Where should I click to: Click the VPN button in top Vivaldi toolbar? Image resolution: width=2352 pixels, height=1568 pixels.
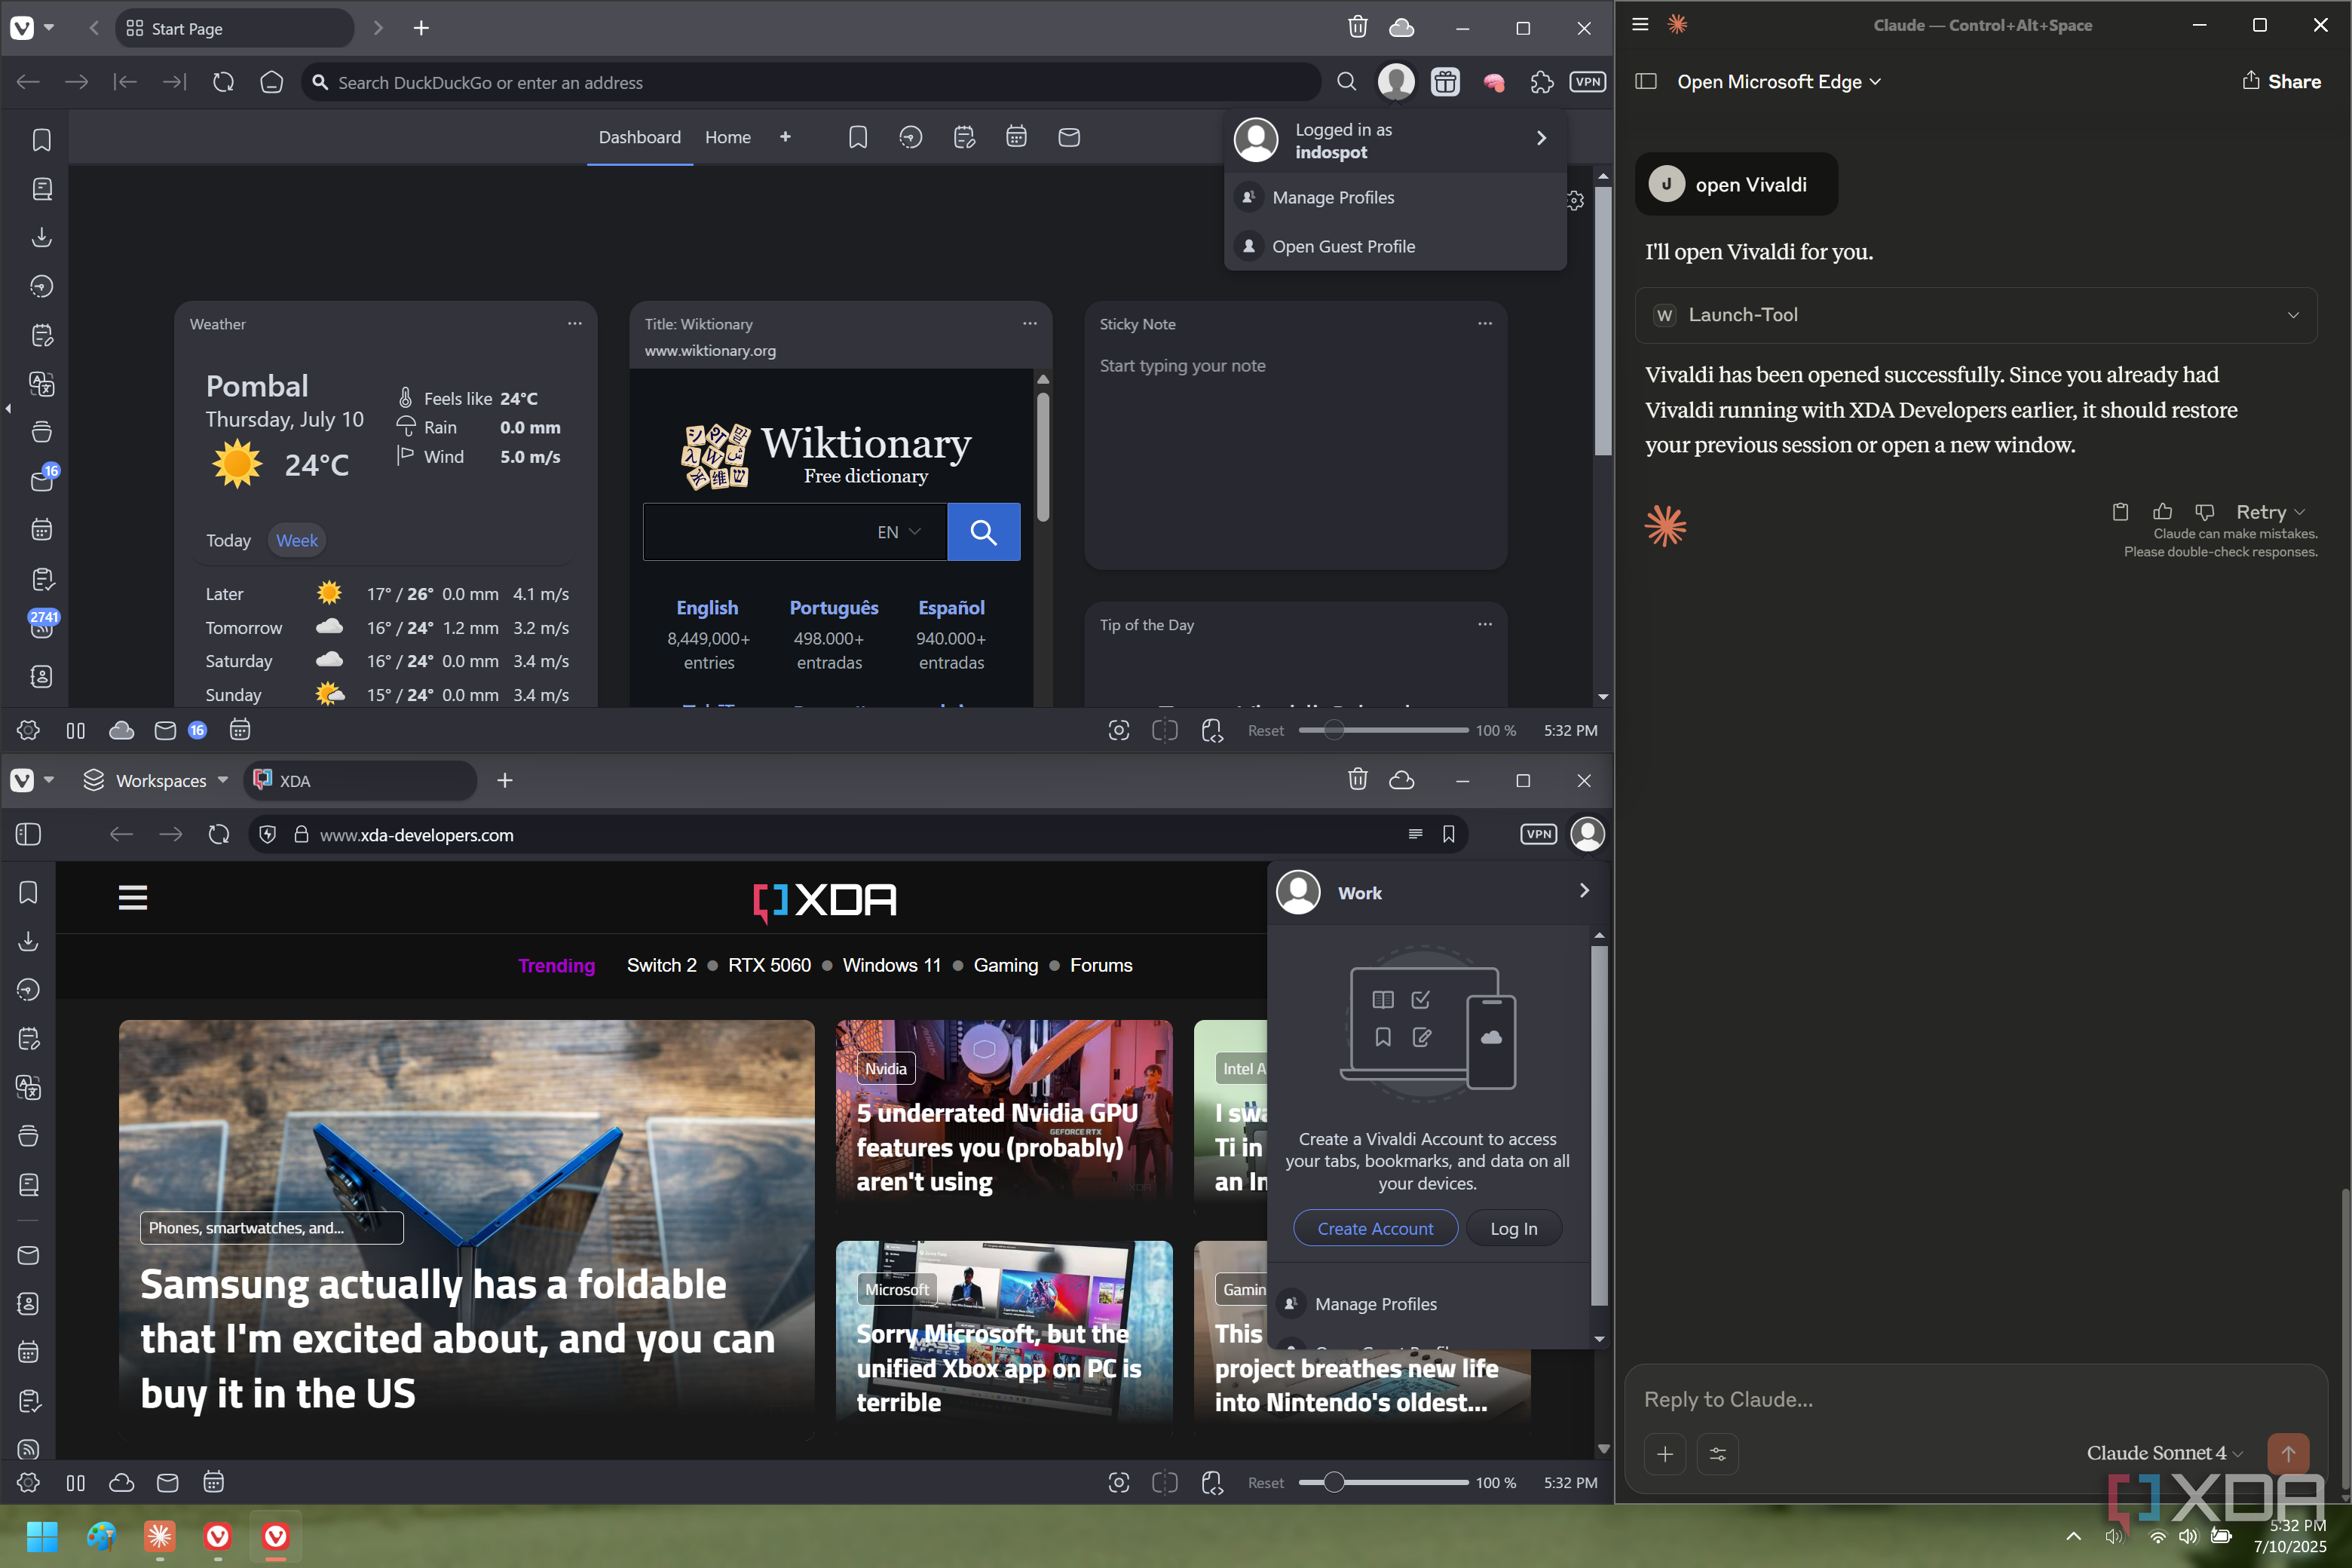[1587, 82]
